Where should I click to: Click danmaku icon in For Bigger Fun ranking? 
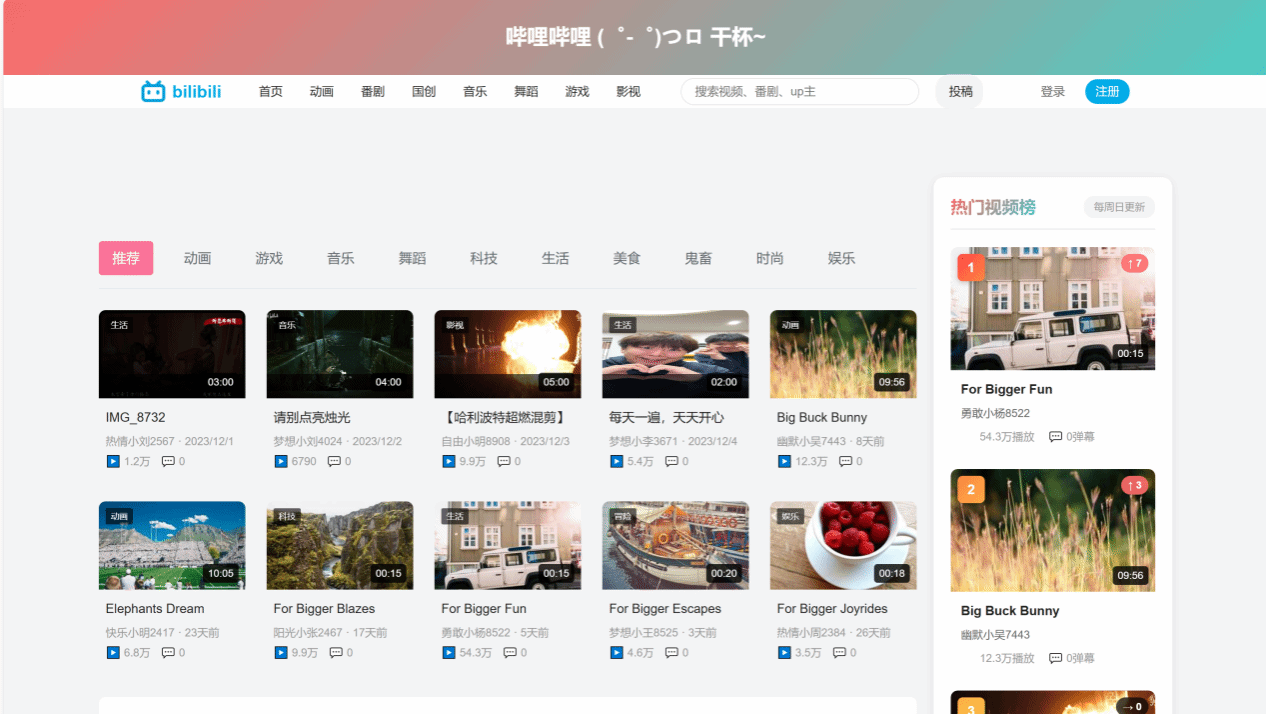[x=1055, y=437]
